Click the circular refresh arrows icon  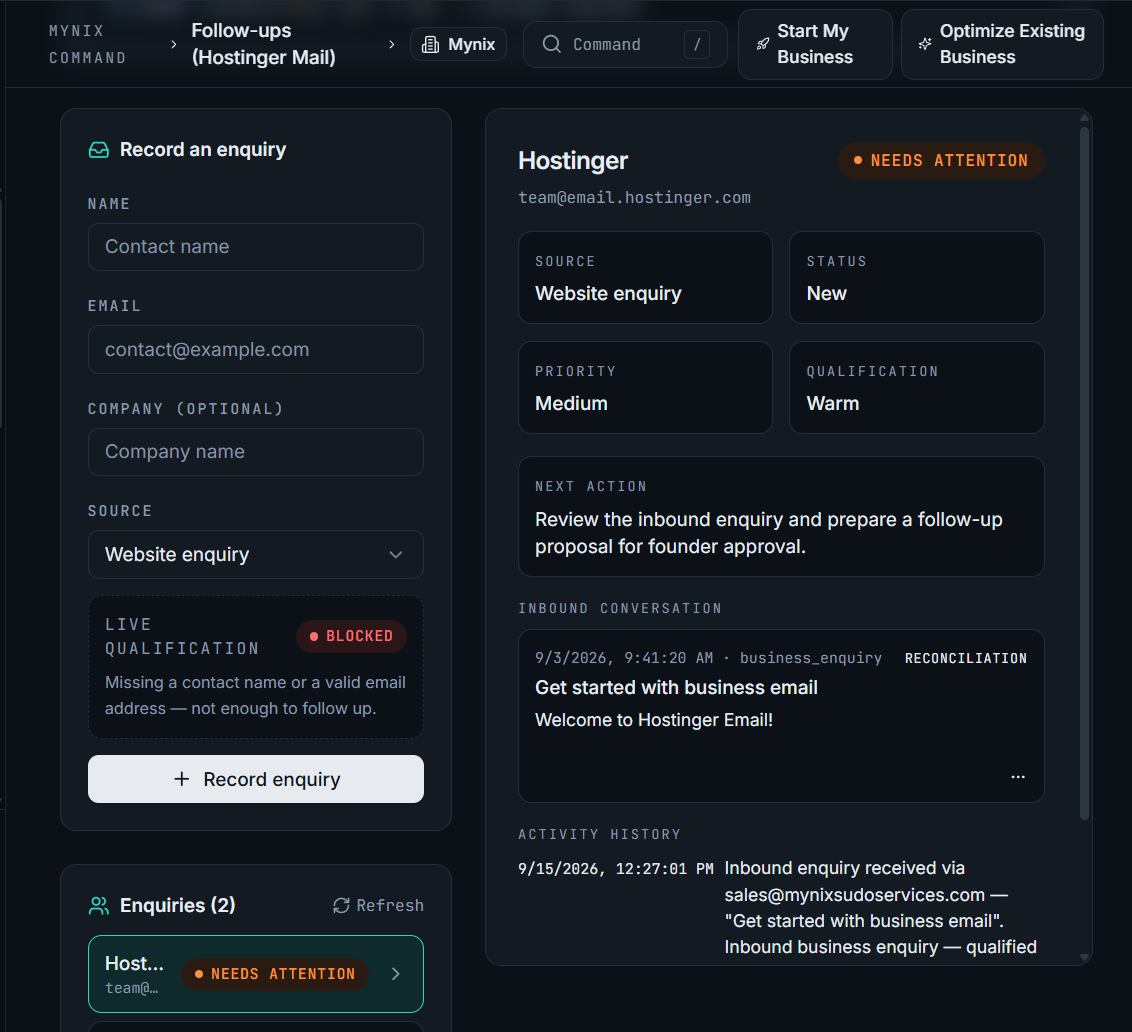pyautogui.click(x=341, y=906)
